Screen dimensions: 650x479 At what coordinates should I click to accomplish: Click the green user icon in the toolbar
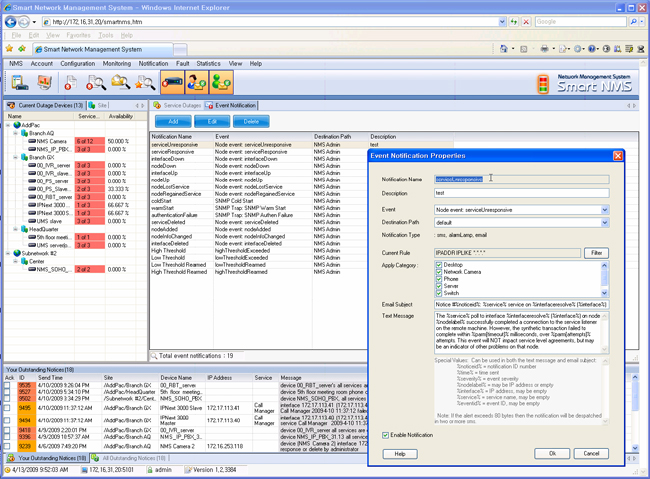[221, 83]
